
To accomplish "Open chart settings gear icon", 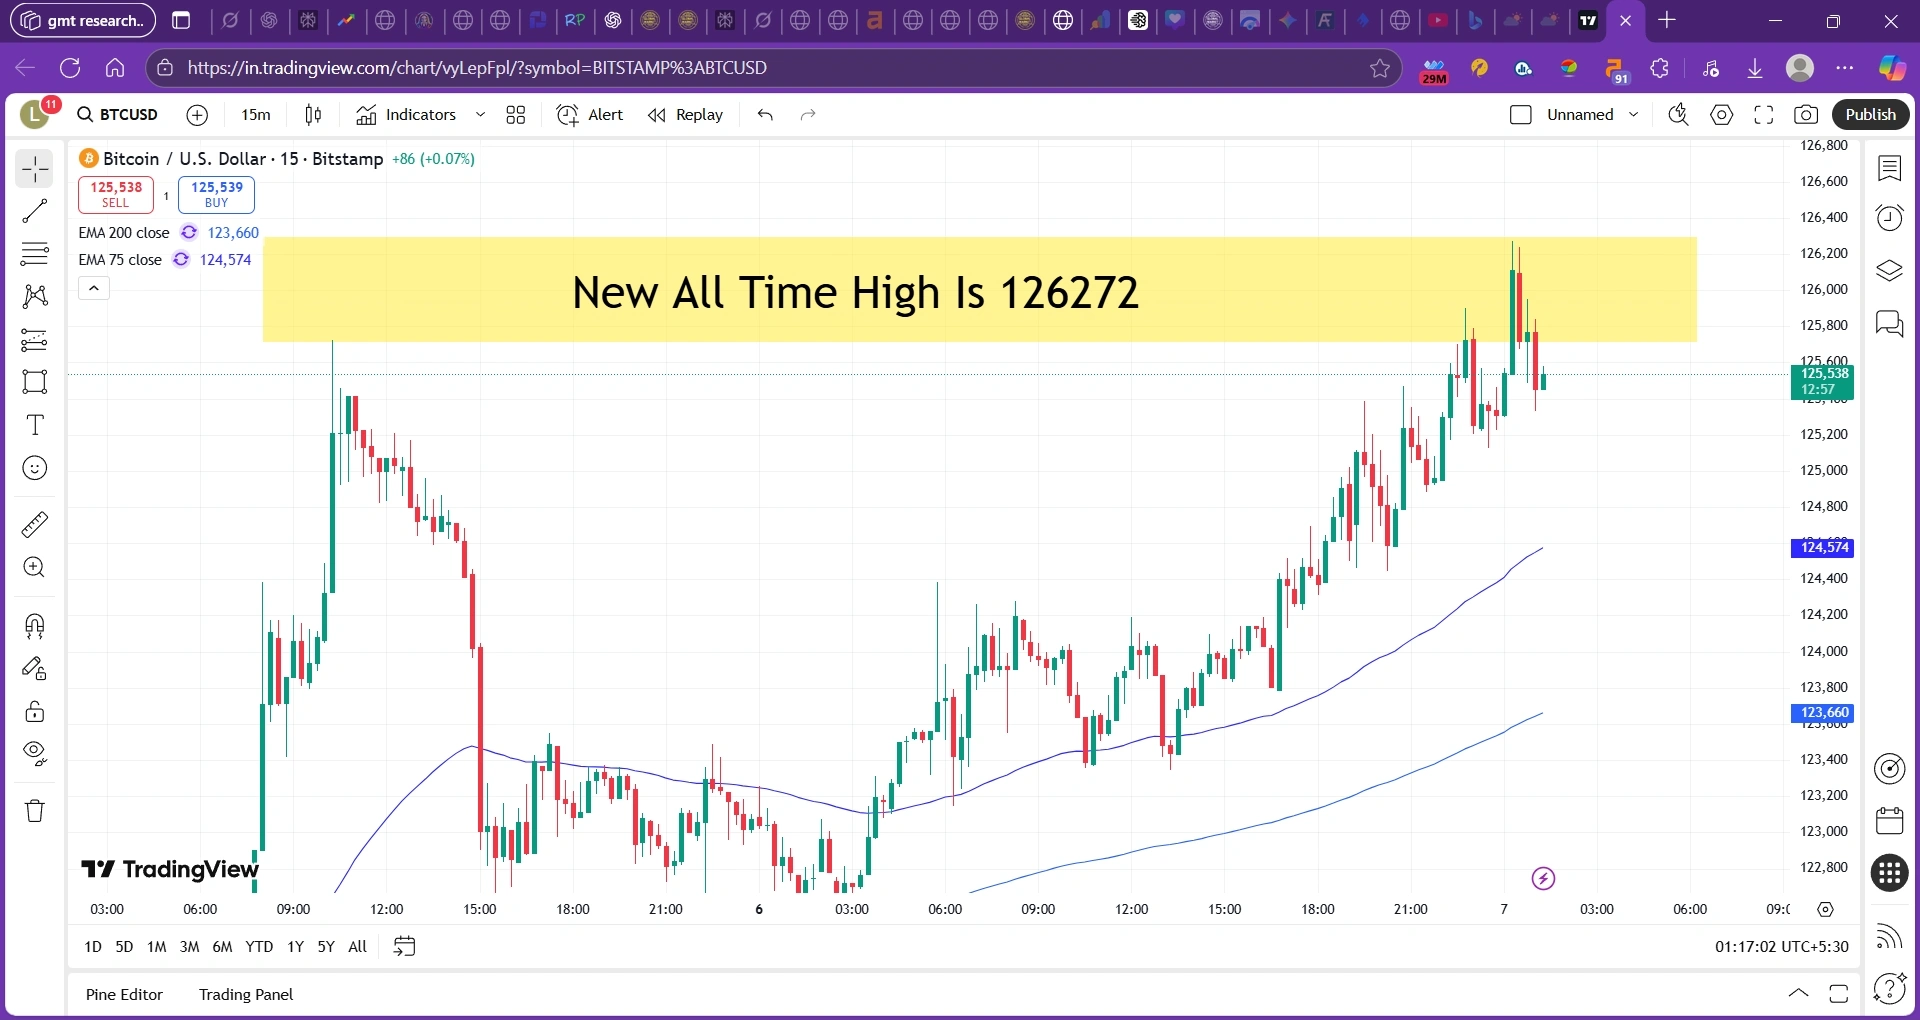I will click(1721, 115).
